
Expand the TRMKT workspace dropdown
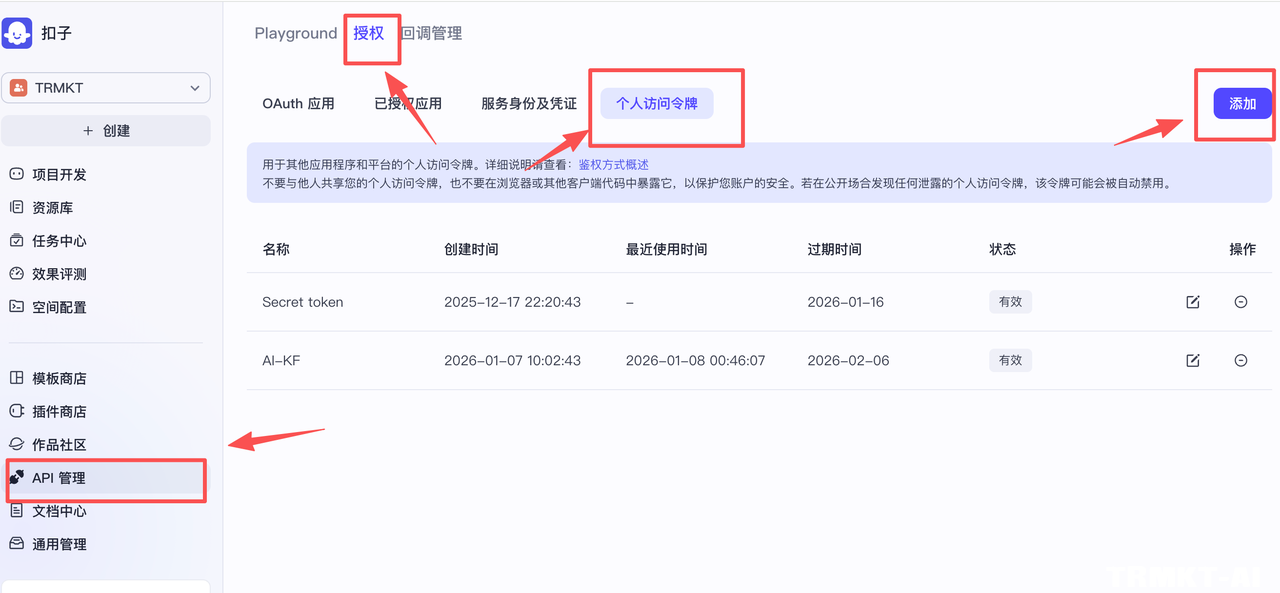[x=106, y=88]
